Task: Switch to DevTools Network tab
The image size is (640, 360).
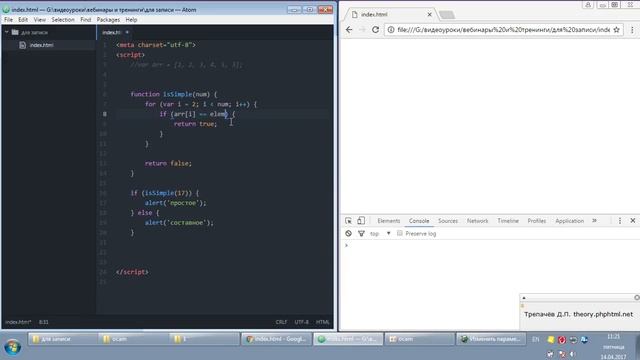Action: [478, 221]
